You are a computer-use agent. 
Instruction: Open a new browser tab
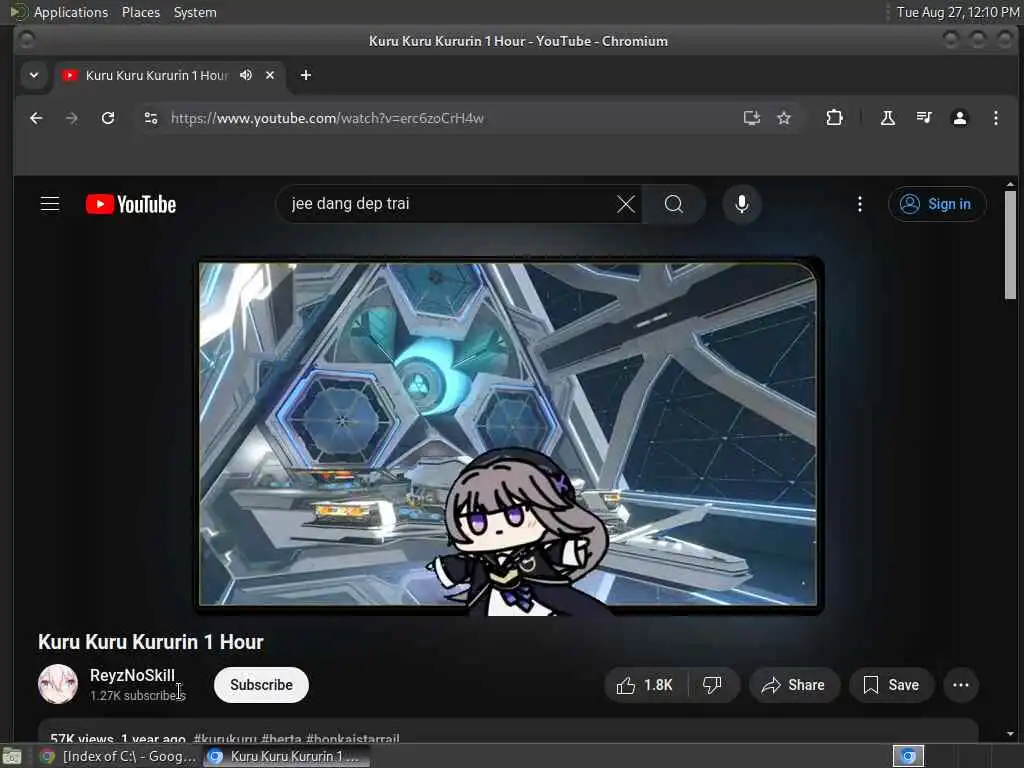(x=306, y=75)
